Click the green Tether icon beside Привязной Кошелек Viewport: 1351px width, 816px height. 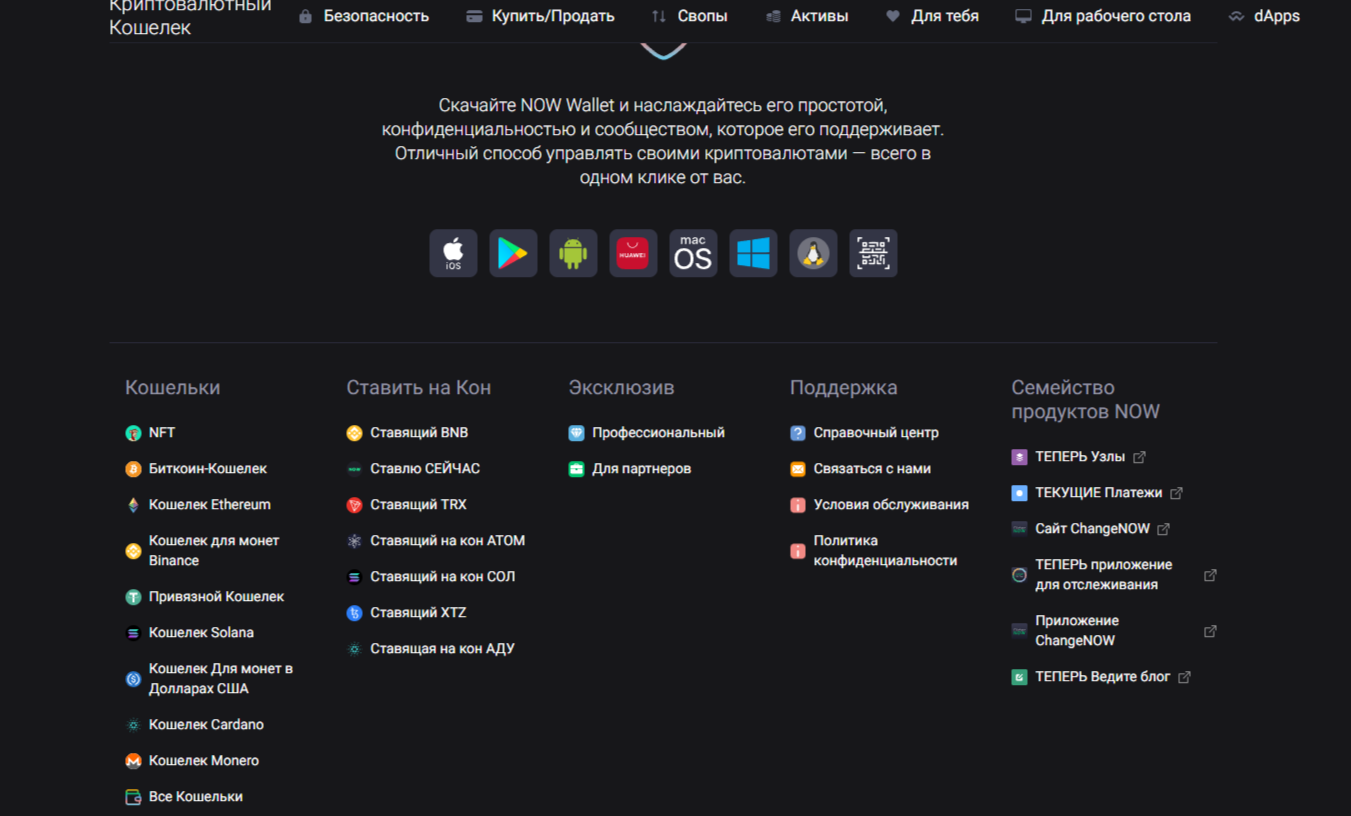133,597
